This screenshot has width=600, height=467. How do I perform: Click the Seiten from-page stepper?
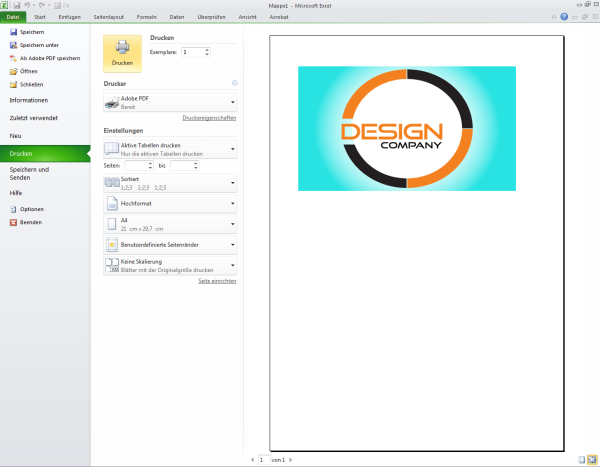click(x=150, y=166)
